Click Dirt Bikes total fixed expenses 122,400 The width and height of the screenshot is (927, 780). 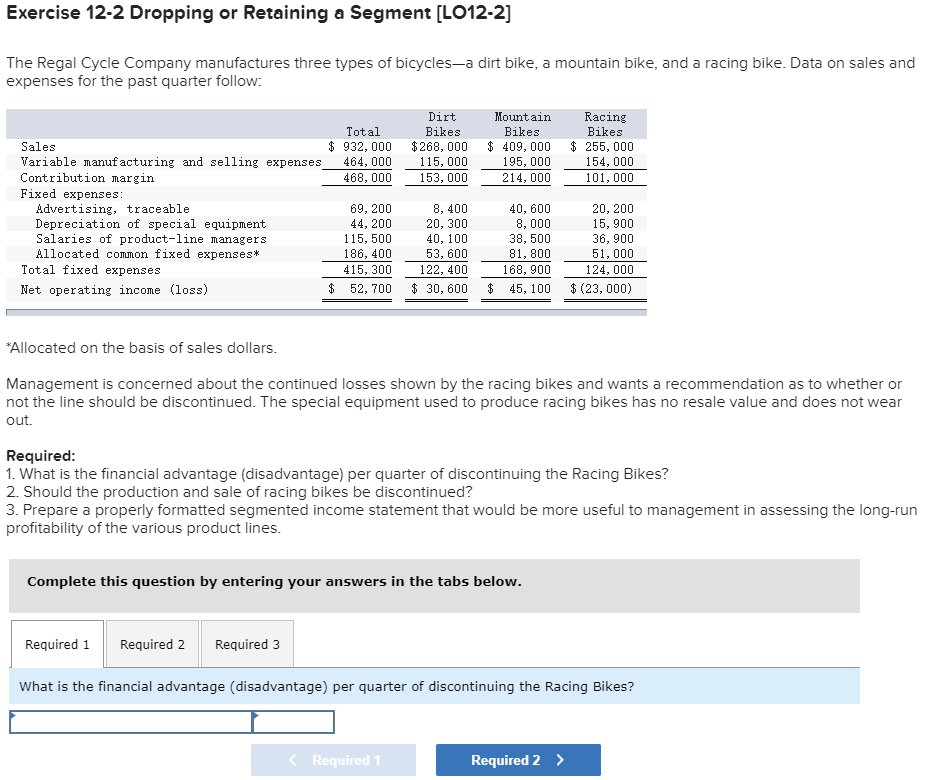[443, 270]
